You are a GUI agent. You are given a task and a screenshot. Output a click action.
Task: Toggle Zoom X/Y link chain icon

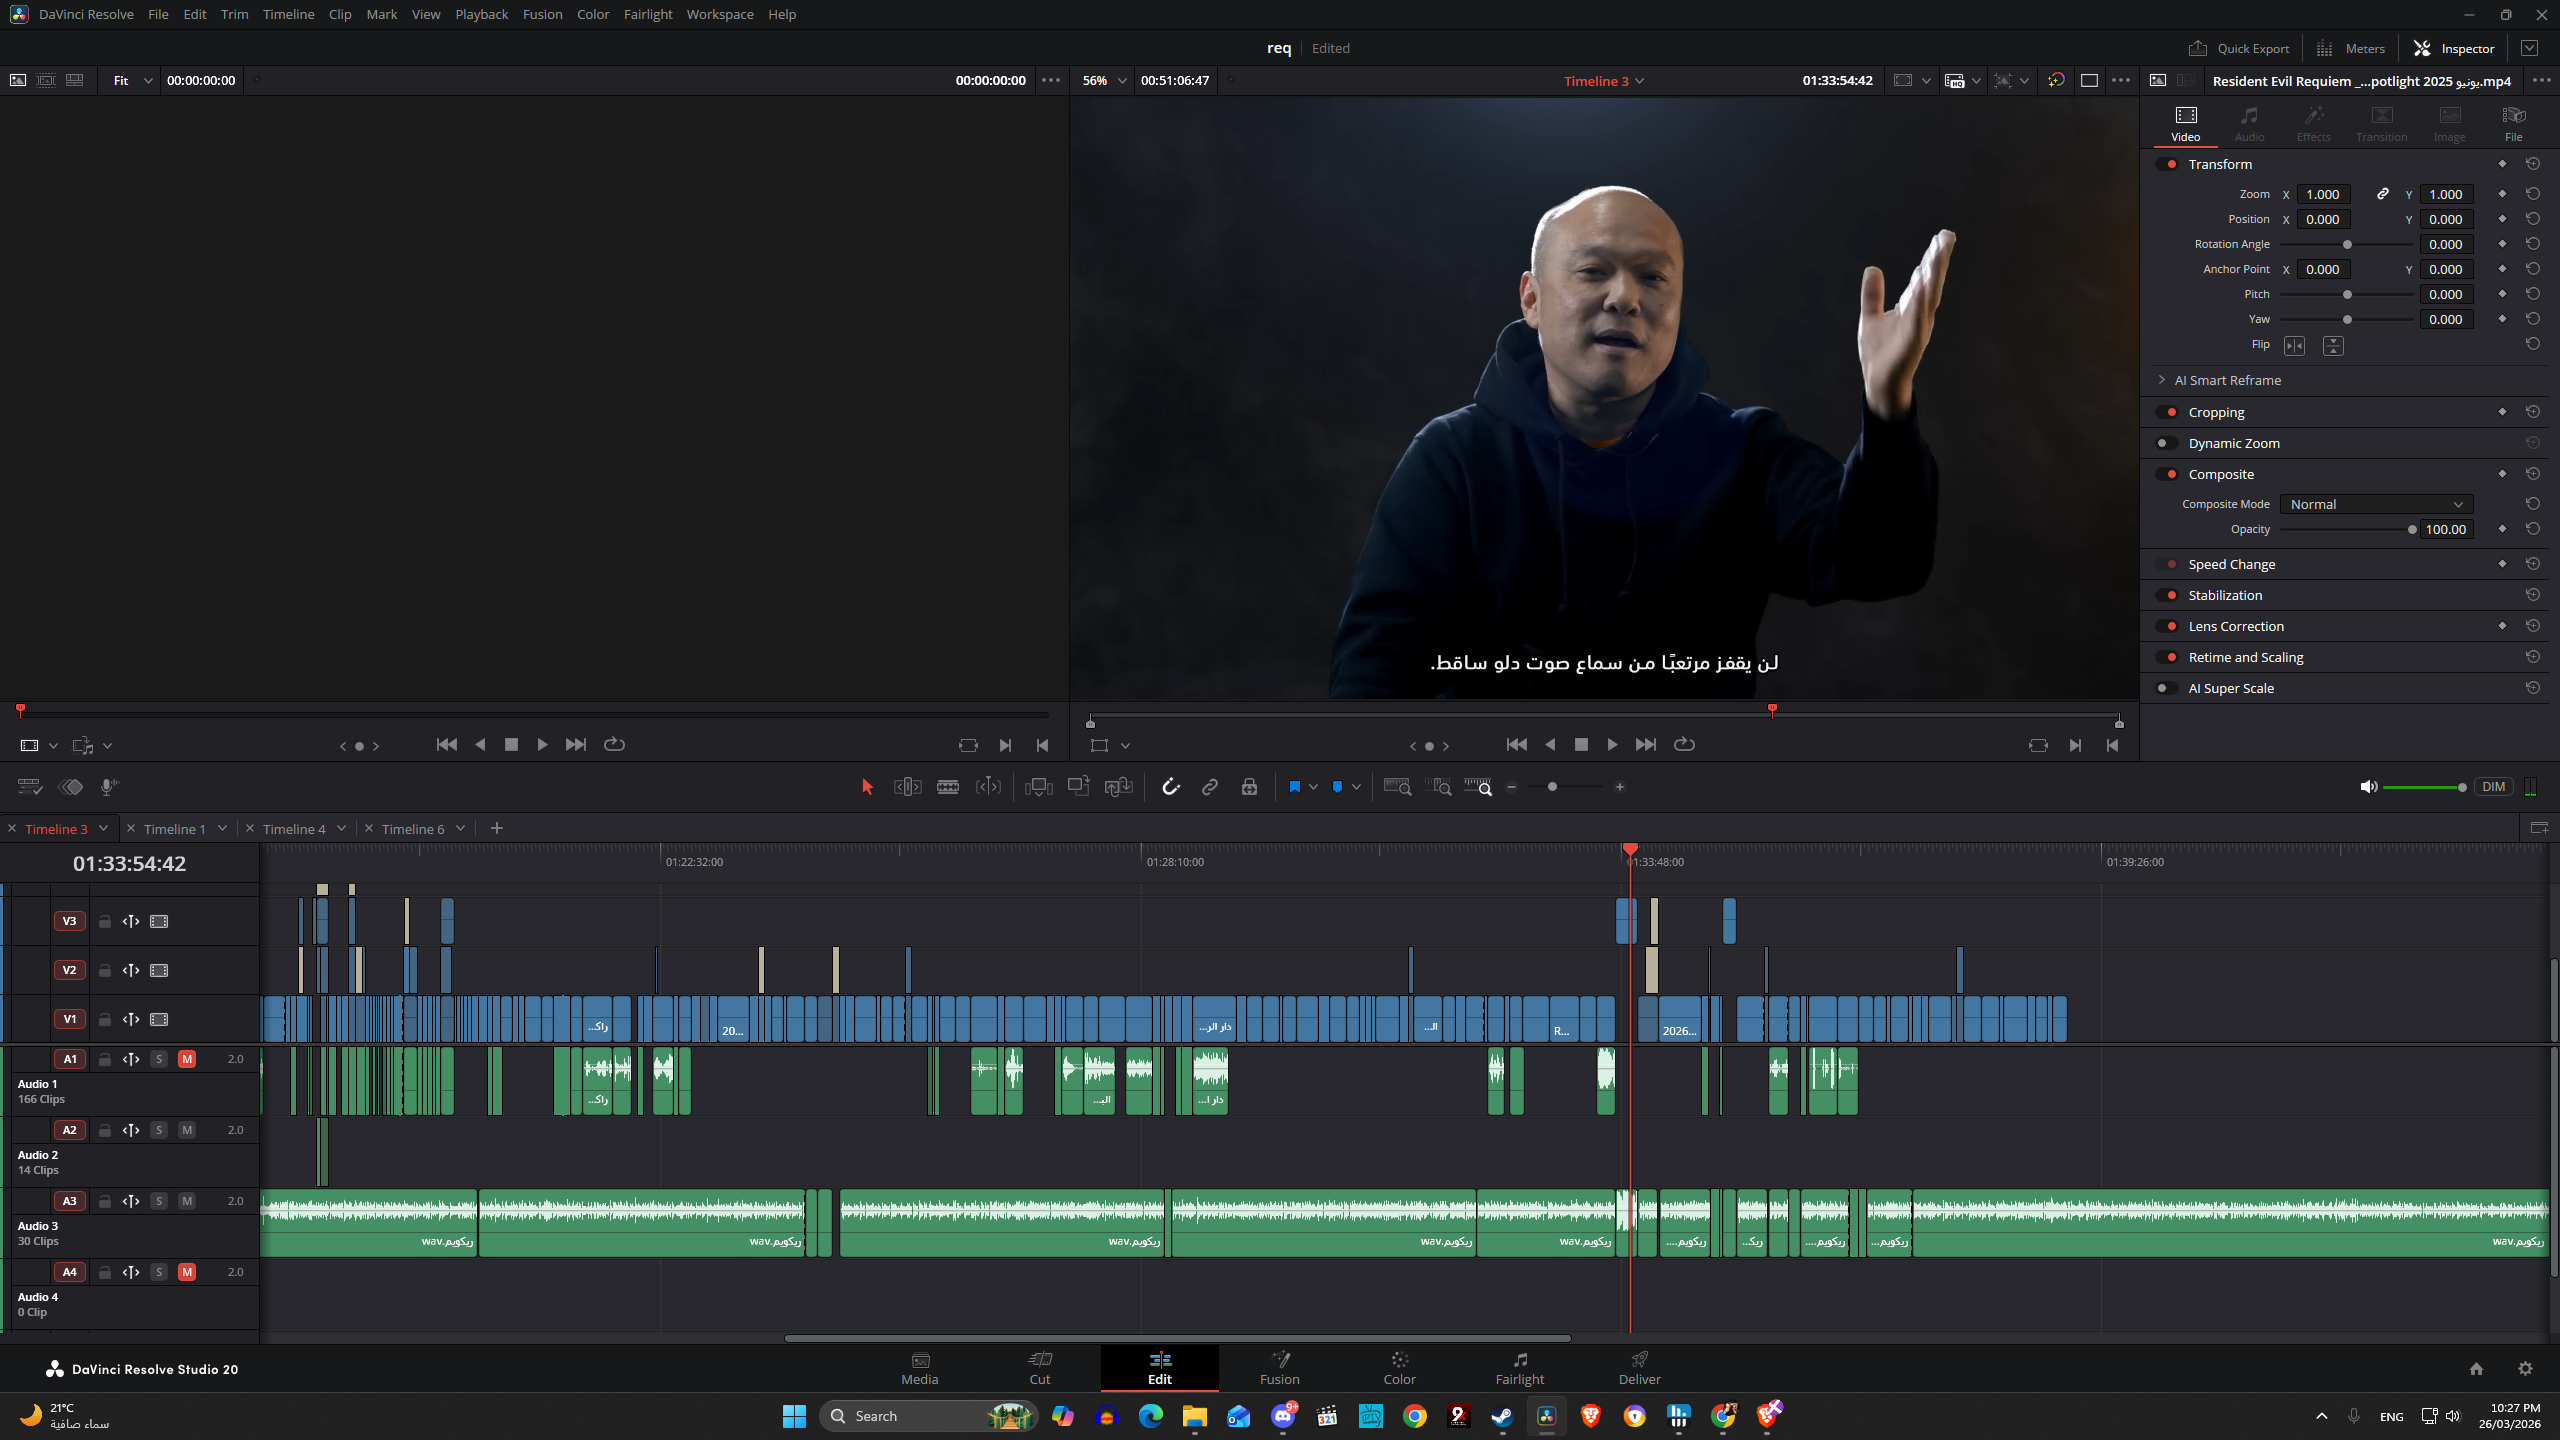pos(2383,194)
